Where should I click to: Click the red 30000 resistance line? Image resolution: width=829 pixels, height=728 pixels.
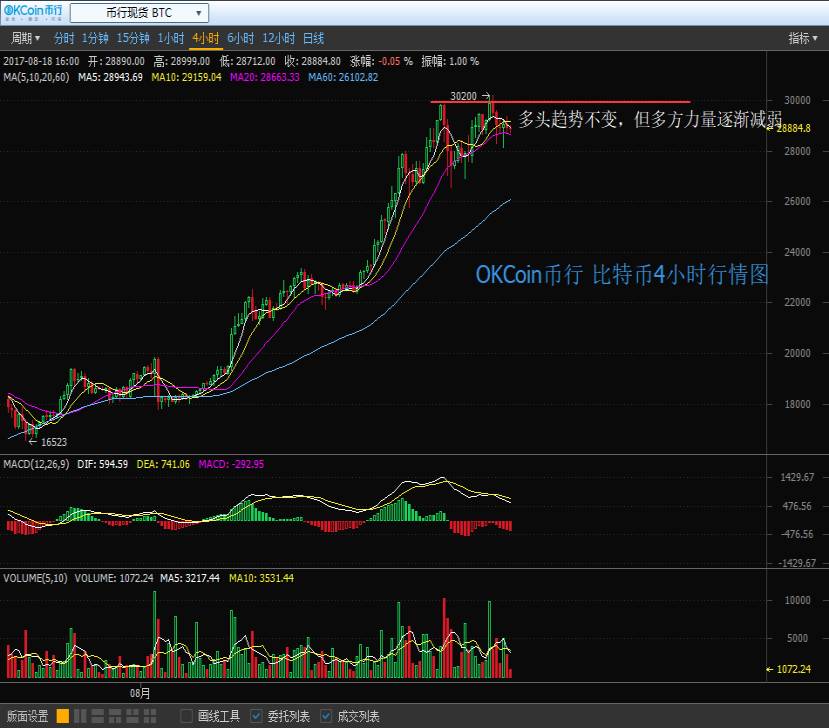click(x=560, y=102)
